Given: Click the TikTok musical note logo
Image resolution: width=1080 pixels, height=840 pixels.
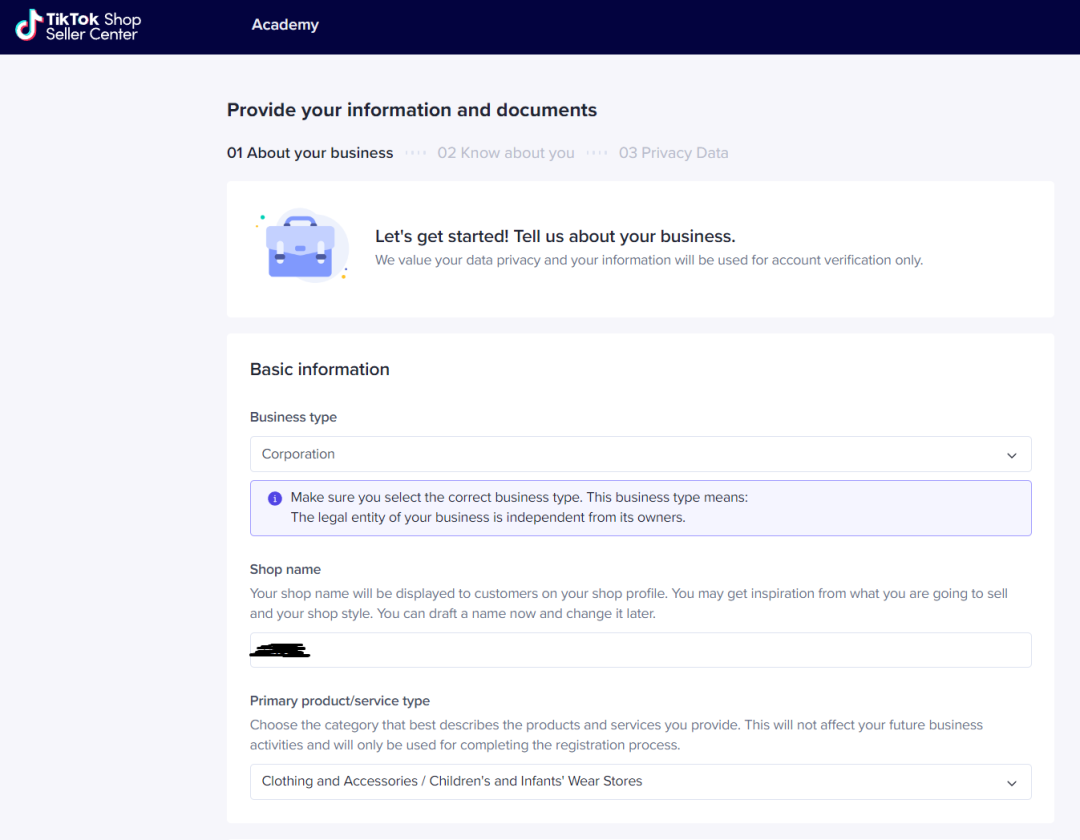Looking at the screenshot, I should 28,25.
